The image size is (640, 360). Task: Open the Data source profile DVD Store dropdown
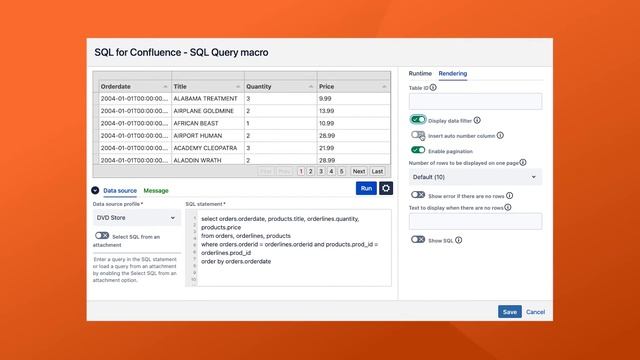(x=136, y=218)
